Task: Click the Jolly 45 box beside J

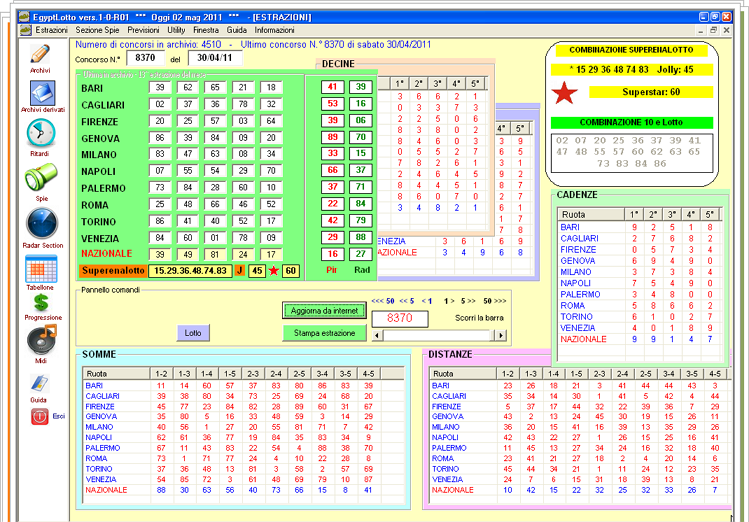Action: (257, 271)
